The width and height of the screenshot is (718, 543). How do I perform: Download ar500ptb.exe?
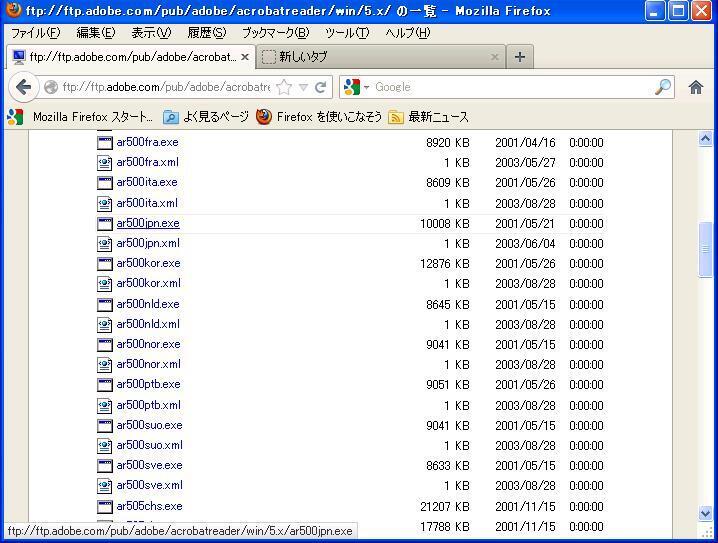point(148,384)
